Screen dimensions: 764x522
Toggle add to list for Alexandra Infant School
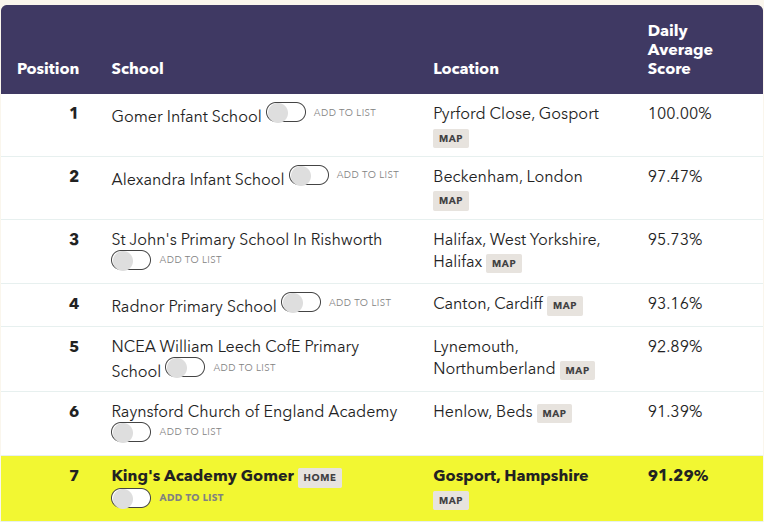[309, 176]
